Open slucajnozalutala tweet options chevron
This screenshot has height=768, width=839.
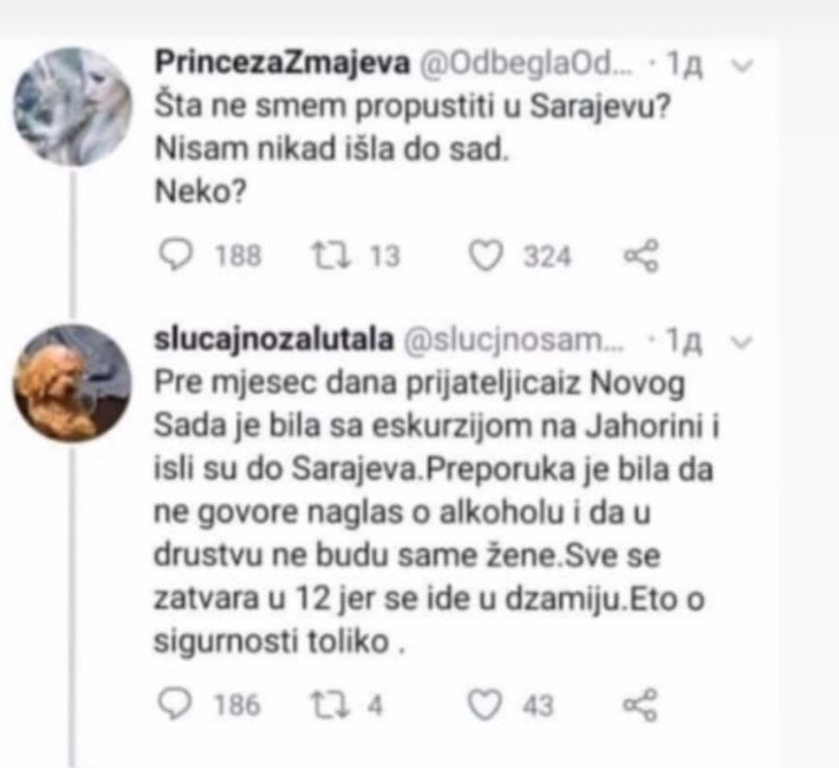tap(742, 341)
